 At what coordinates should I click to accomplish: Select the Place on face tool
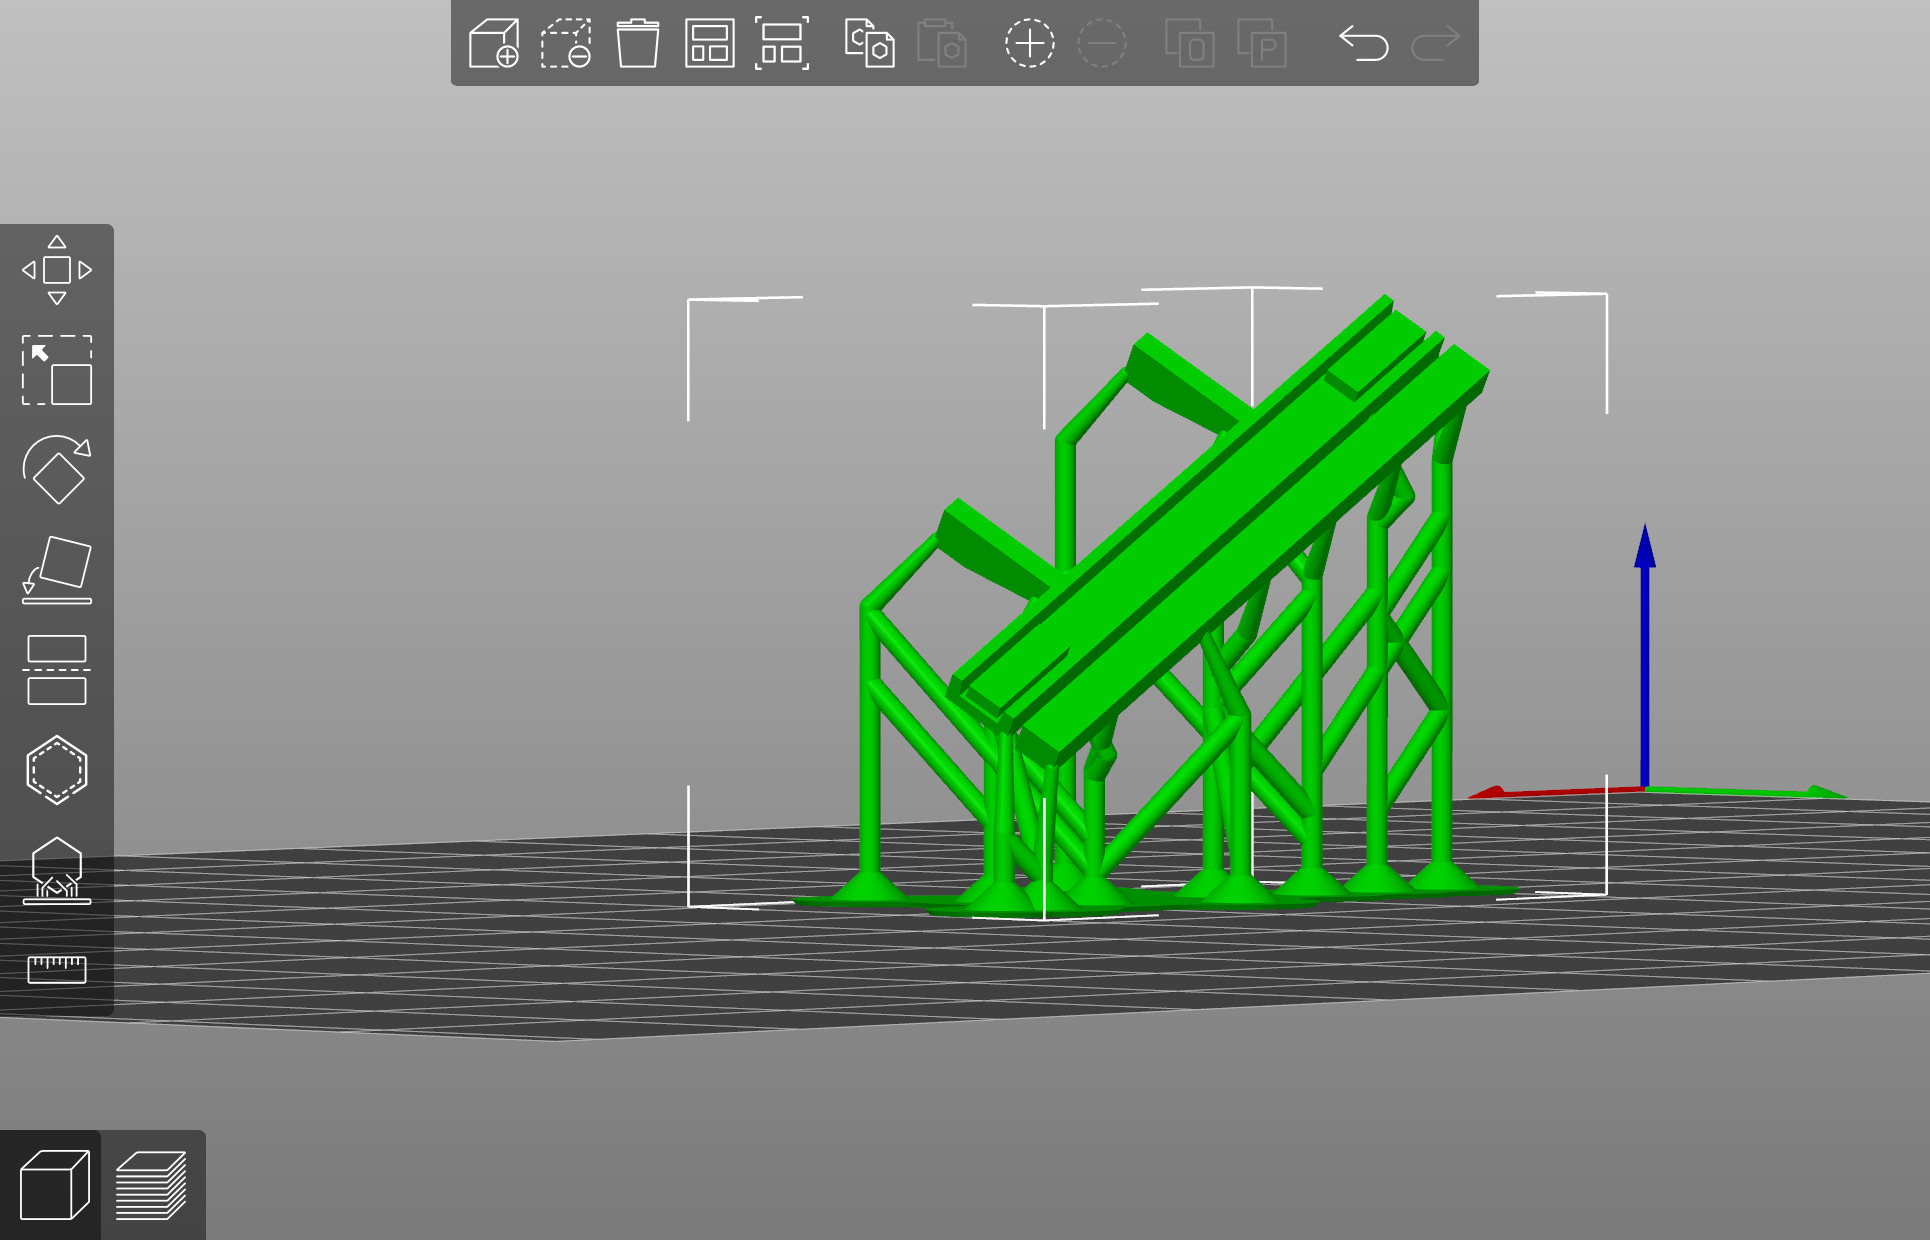tap(57, 570)
